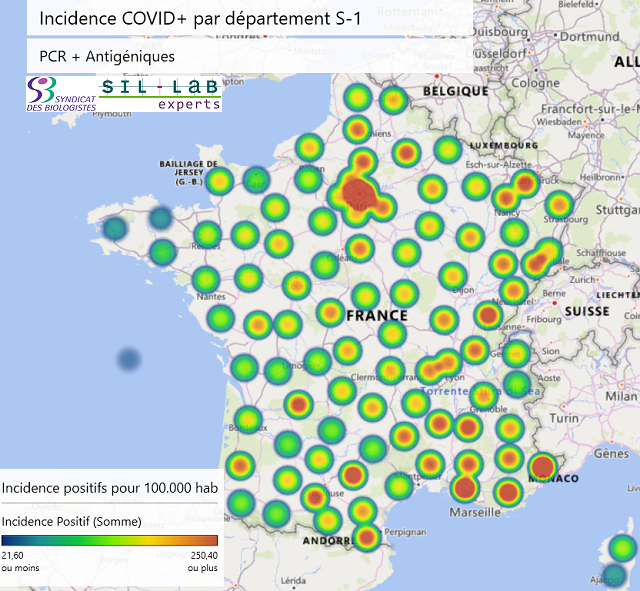640x591 pixels.
Task: Select the isolated blue bubble in the Atlantic
Action: pyautogui.click(x=129, y=360)
